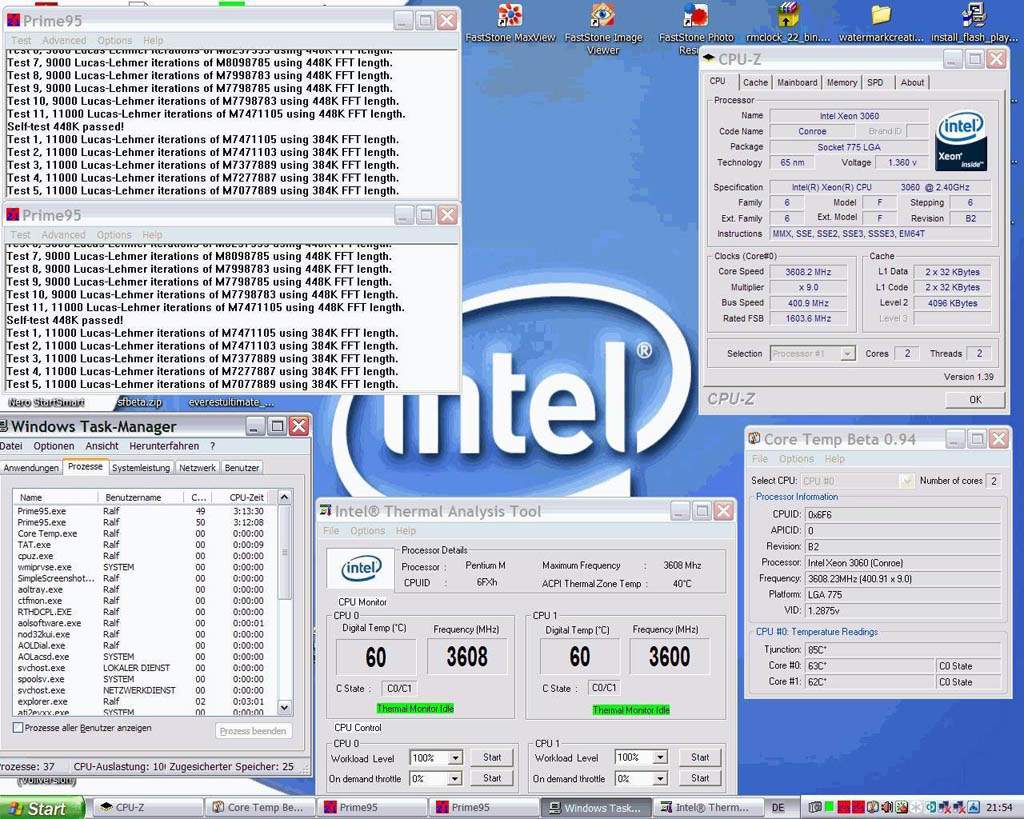Switch to the Mainboard tab in CPU-Z
Screen dimensions: 1024x819
[797, 82]
